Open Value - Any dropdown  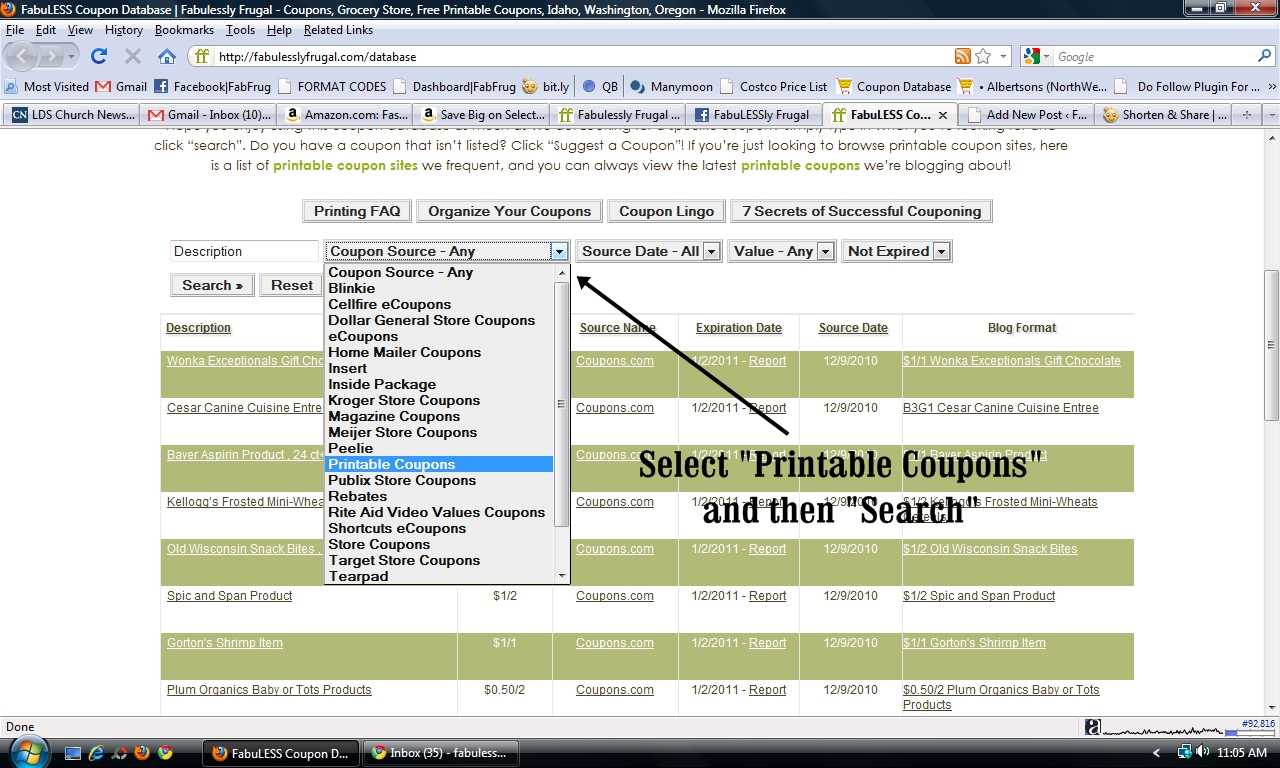[x=781, y=252]
